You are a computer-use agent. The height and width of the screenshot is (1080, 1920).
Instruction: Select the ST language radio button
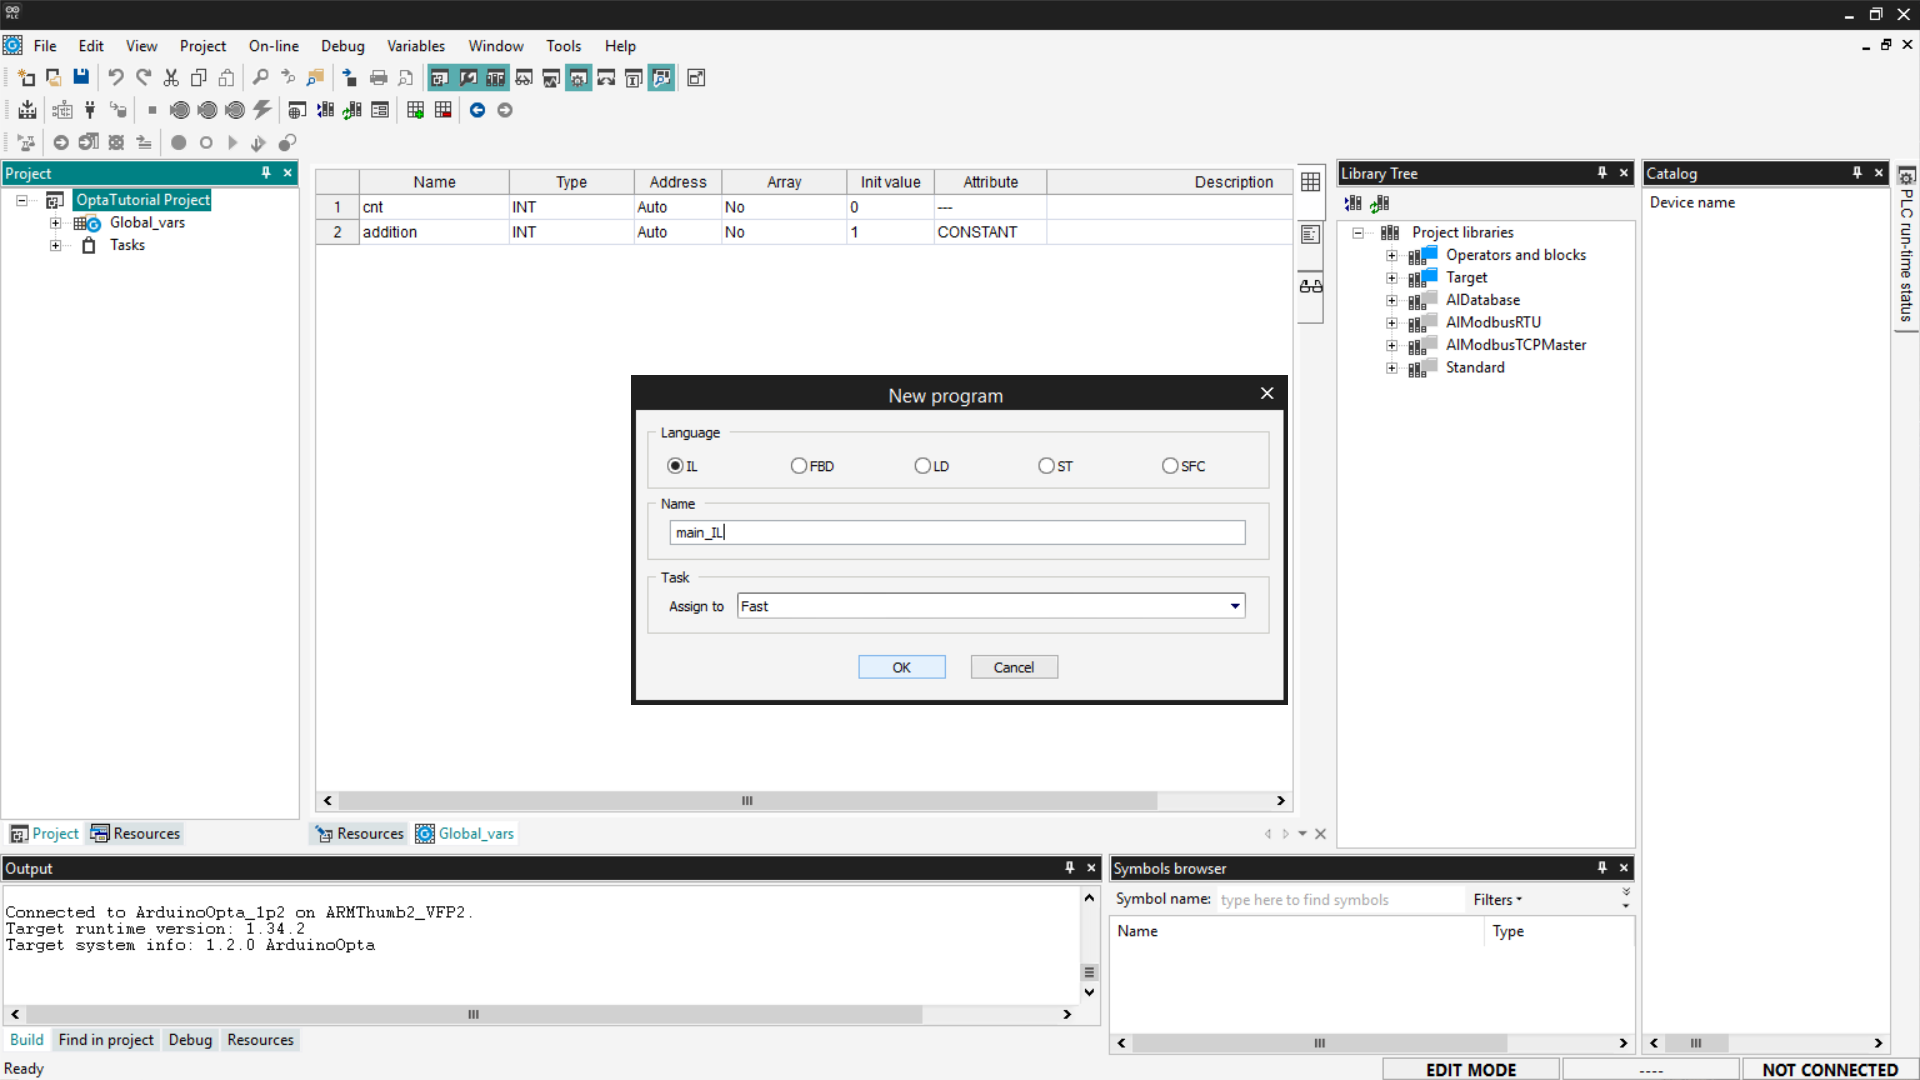tap(1046, 466)
